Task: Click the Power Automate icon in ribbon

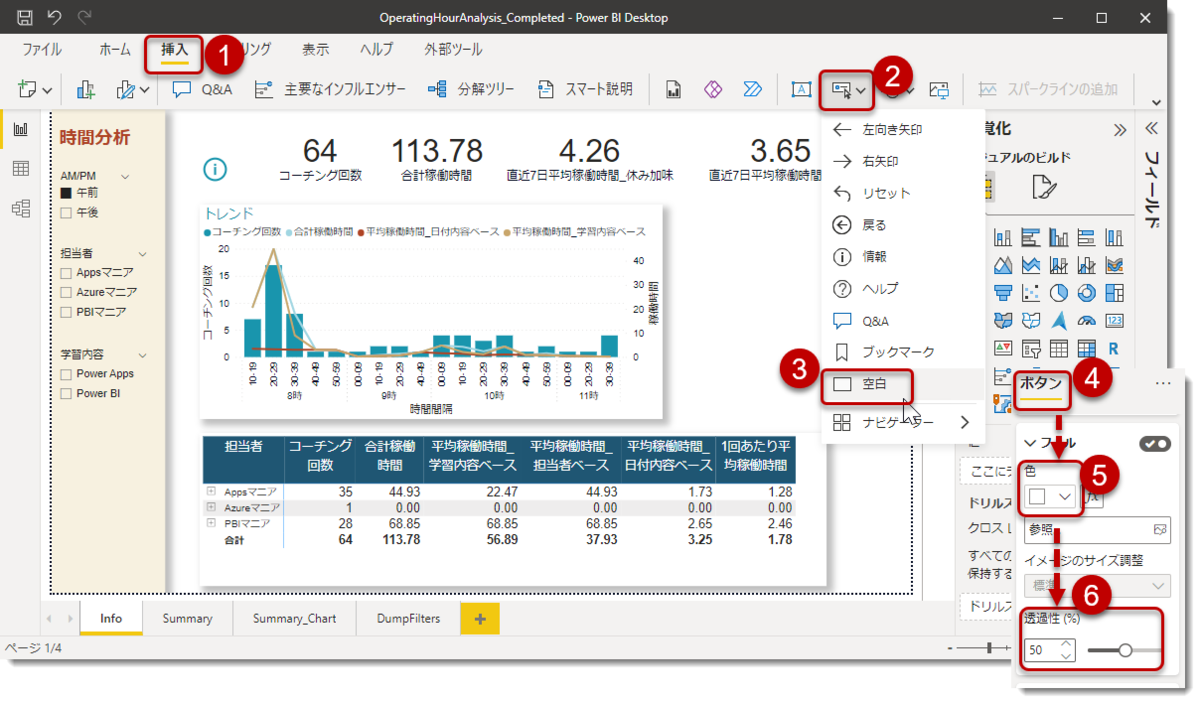Action: coord(752,90)
